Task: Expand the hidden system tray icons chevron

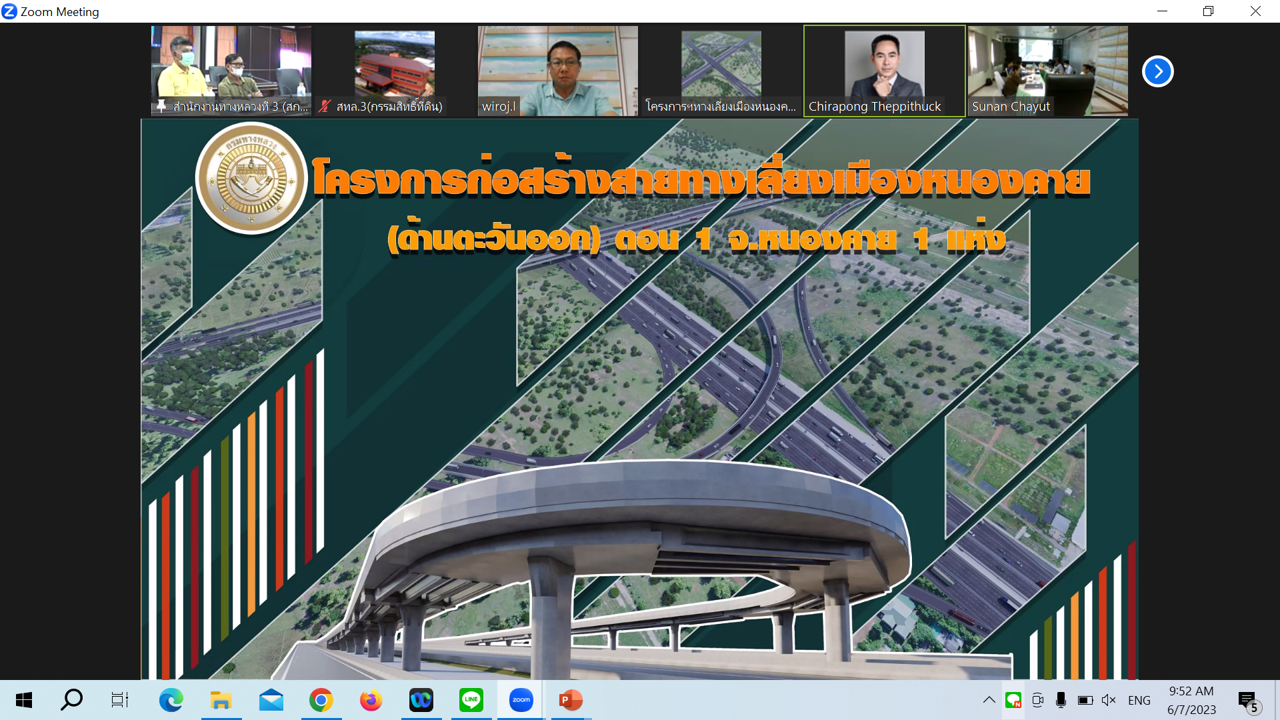Action: click(989, 700)
